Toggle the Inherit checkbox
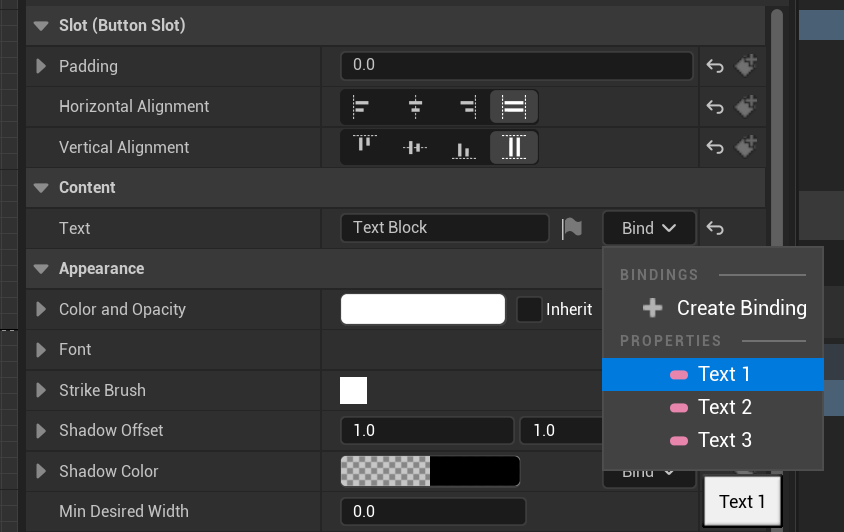This screenshot has width=844, height=532. click(530, 309)
